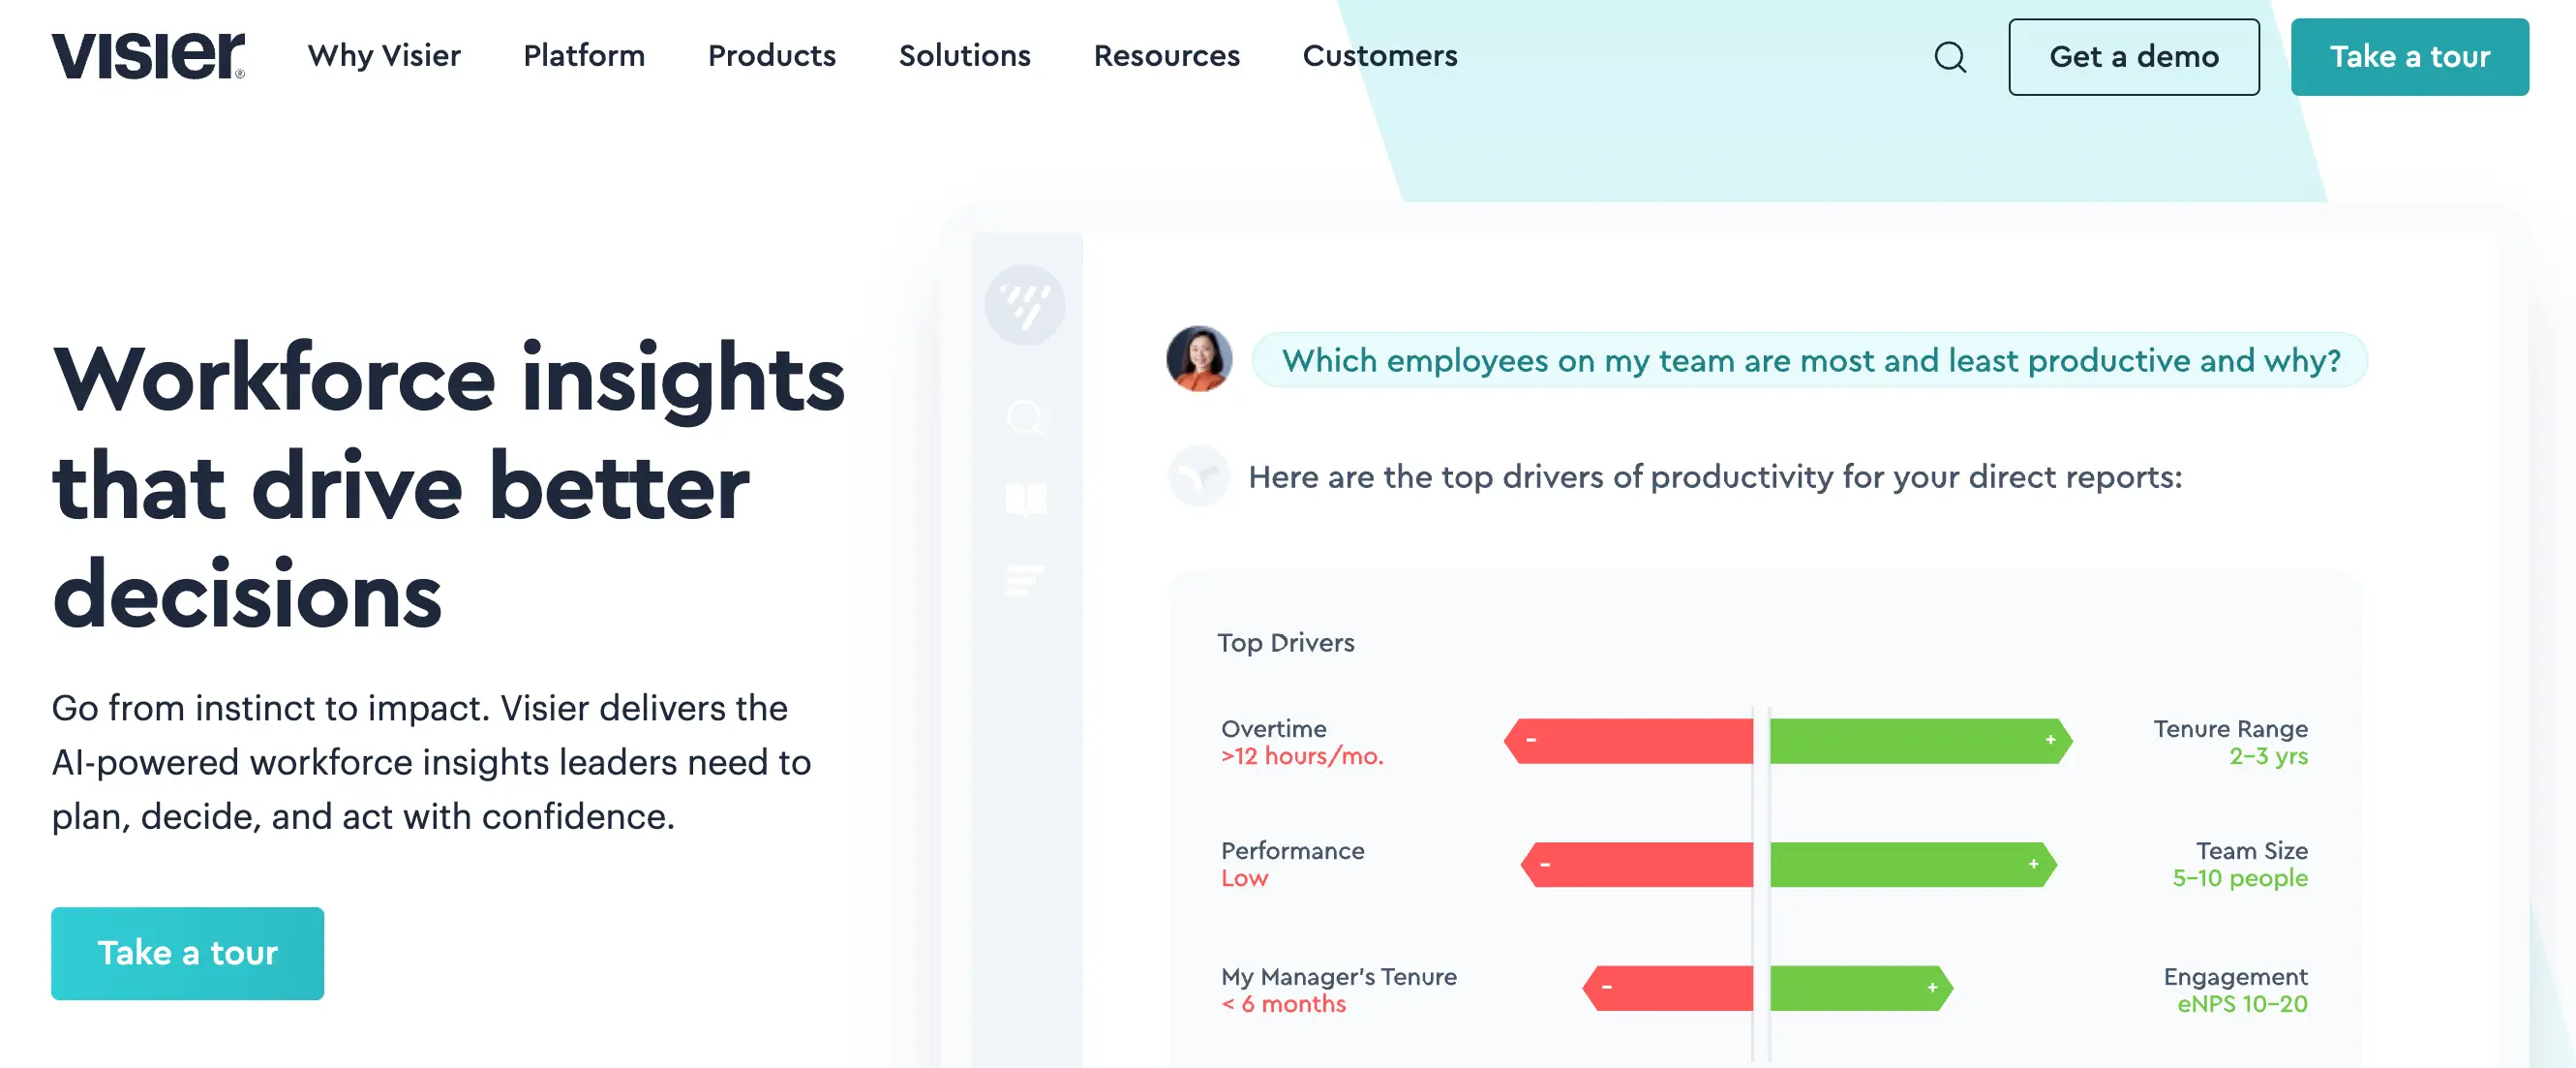Open the Why Visier menu
This screenshot has width=2576, height=1068.
tap(384, 56)
